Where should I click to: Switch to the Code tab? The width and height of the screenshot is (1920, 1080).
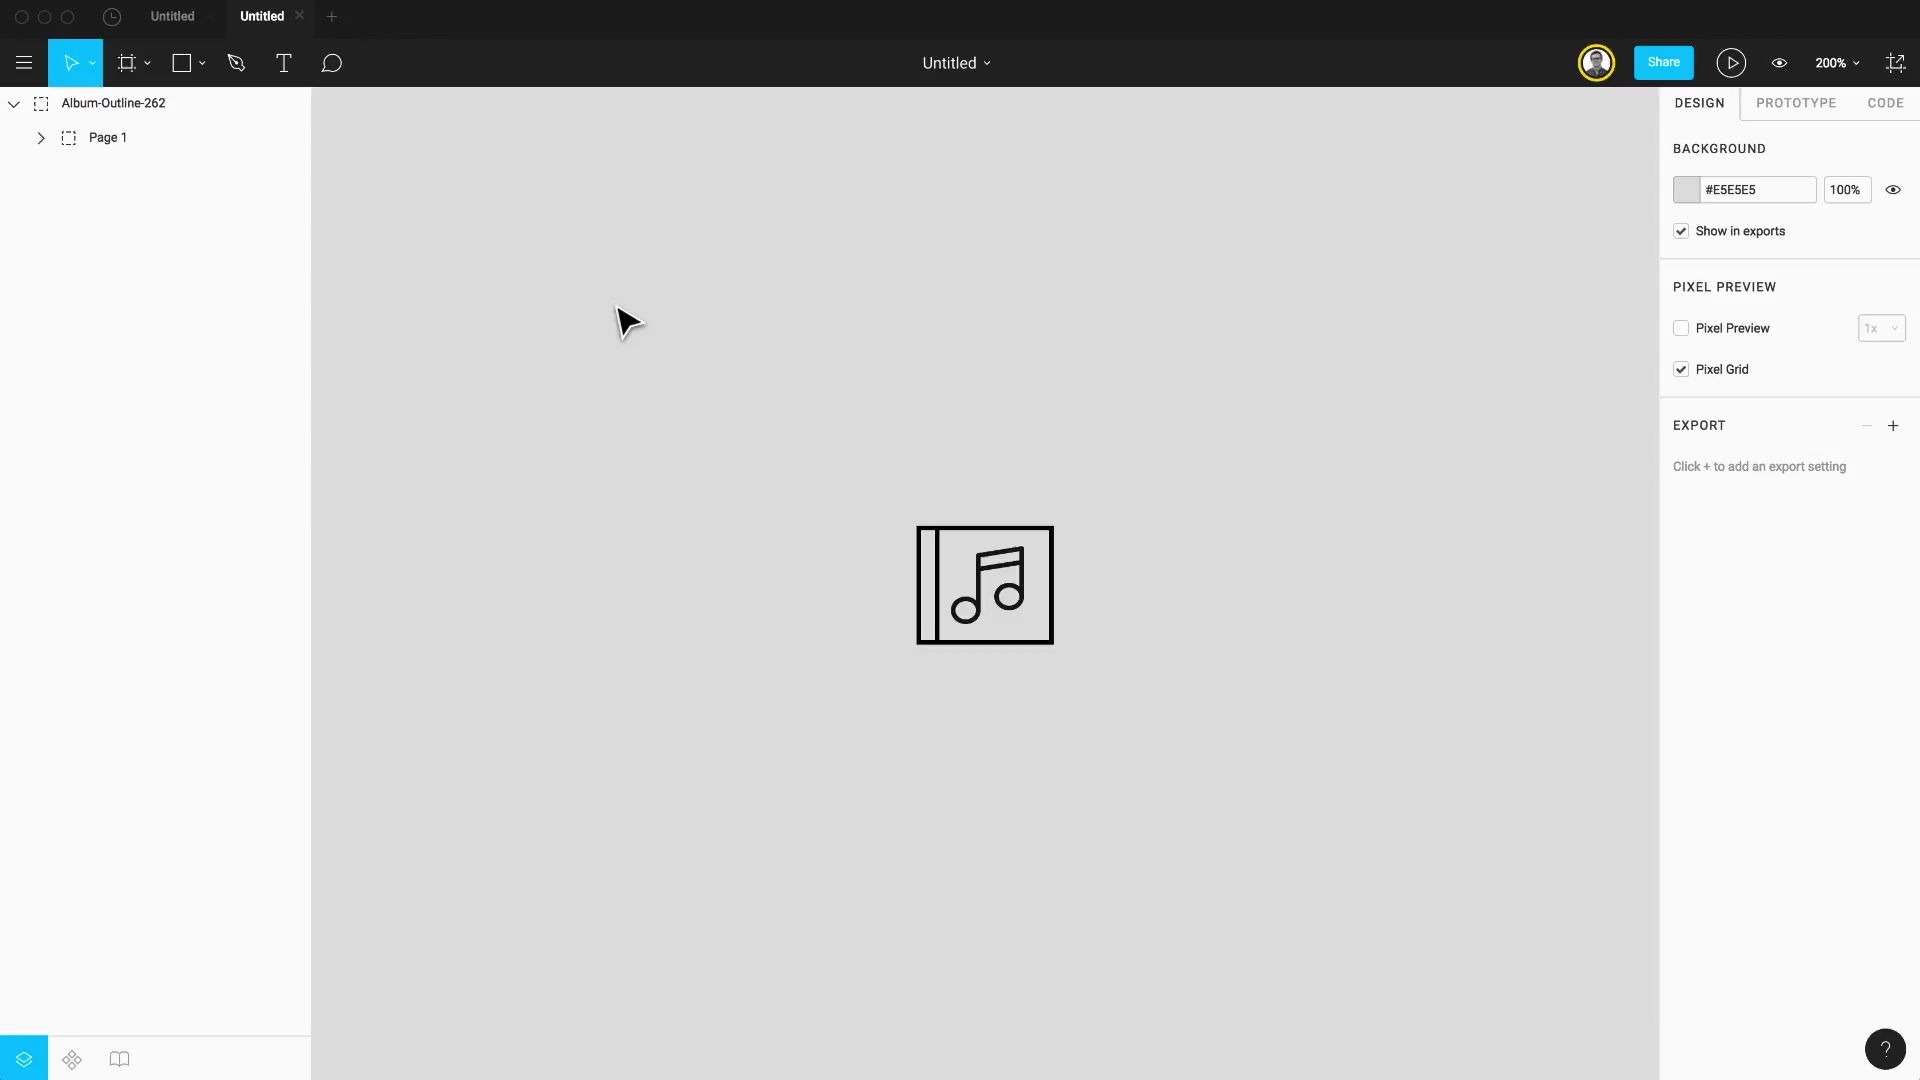pos(1886,103)
